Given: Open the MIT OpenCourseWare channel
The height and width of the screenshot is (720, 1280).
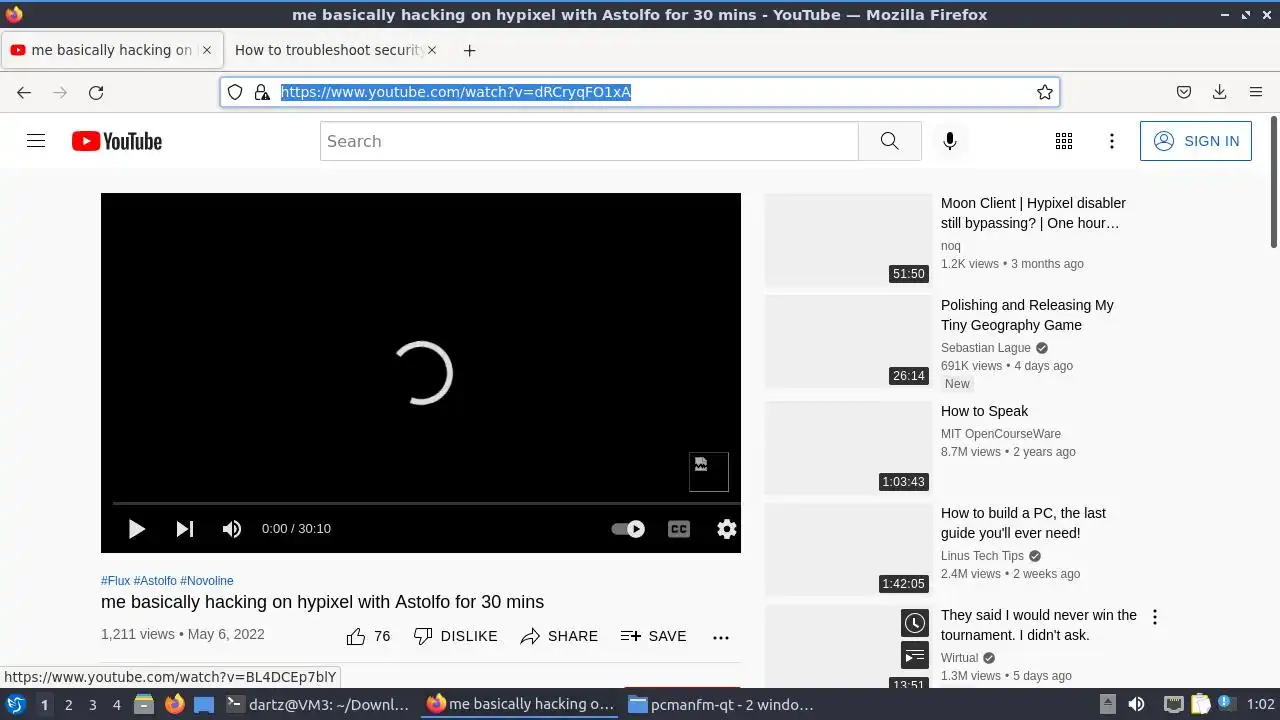Looking at the screenshot, I should click(1001, 434).
